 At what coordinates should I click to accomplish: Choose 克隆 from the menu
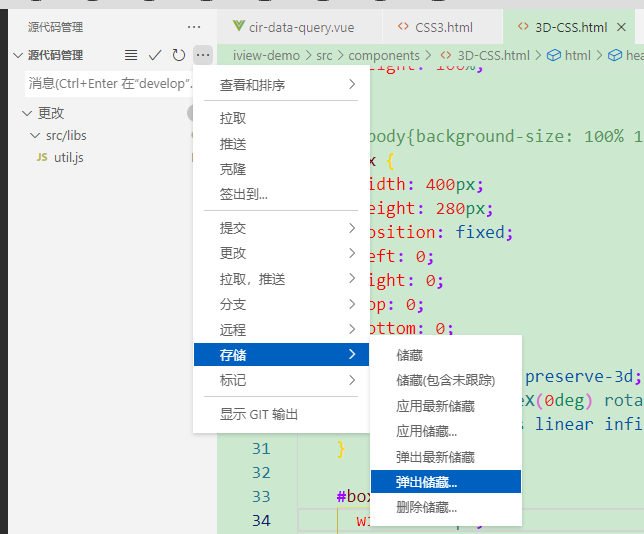tap(281, 169)
